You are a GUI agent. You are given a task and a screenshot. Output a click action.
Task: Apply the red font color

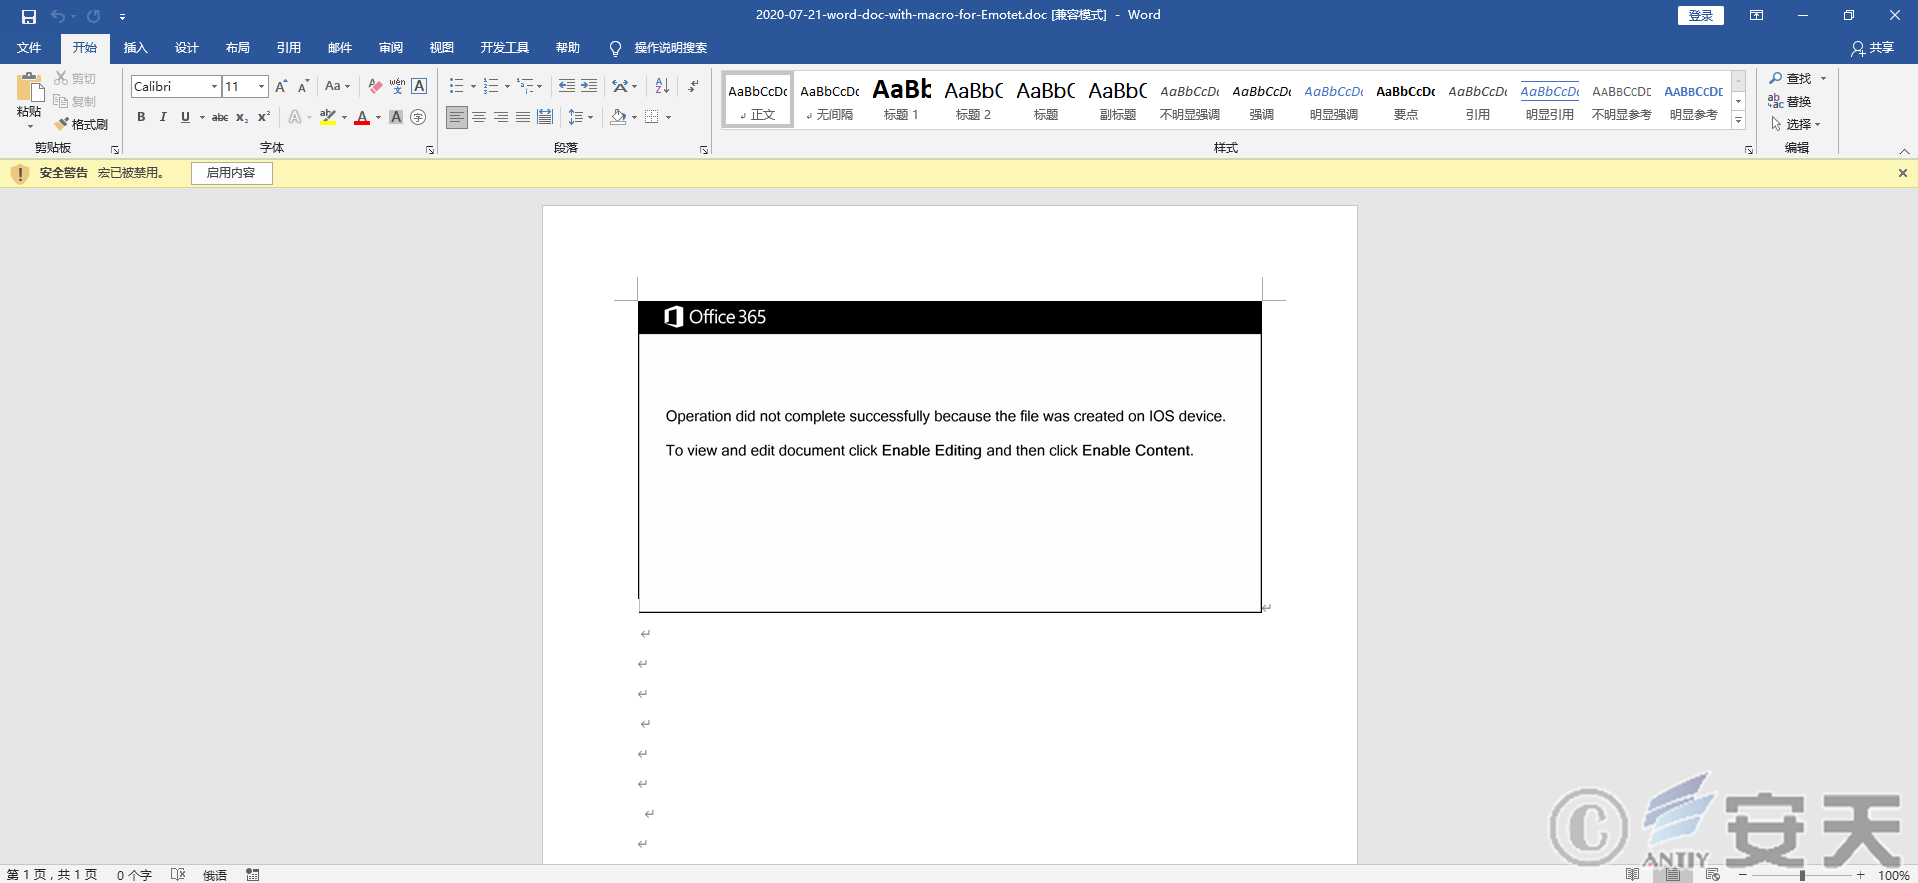pyautogui.click(x=362, y=118)
